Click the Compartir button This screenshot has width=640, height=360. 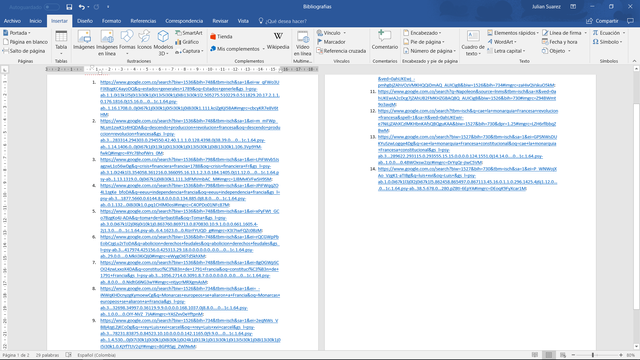coord(602,21)
